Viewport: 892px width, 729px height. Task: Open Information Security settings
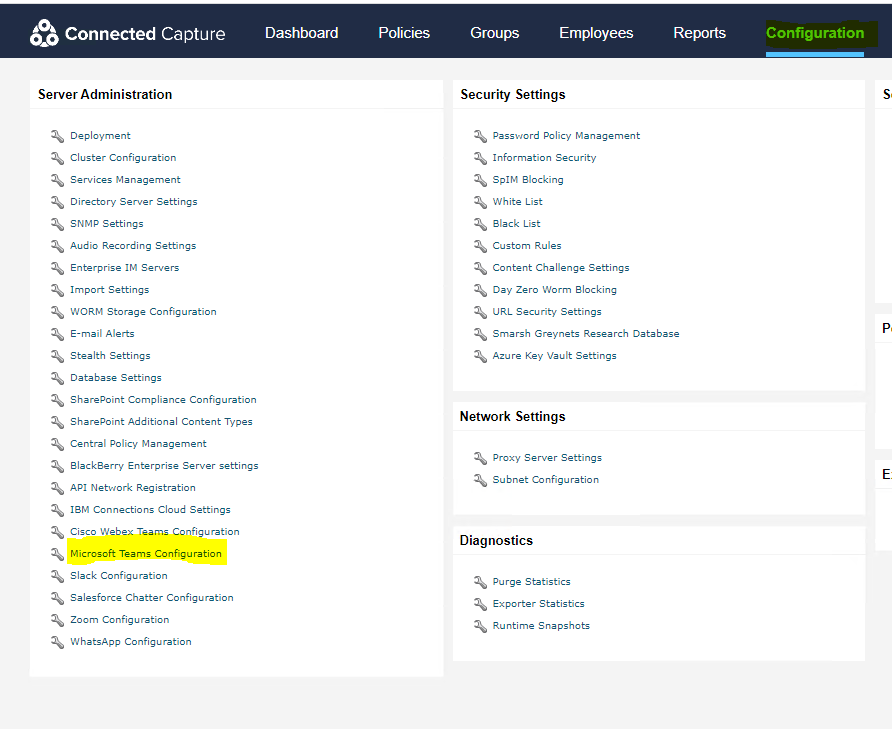point(544,158)
